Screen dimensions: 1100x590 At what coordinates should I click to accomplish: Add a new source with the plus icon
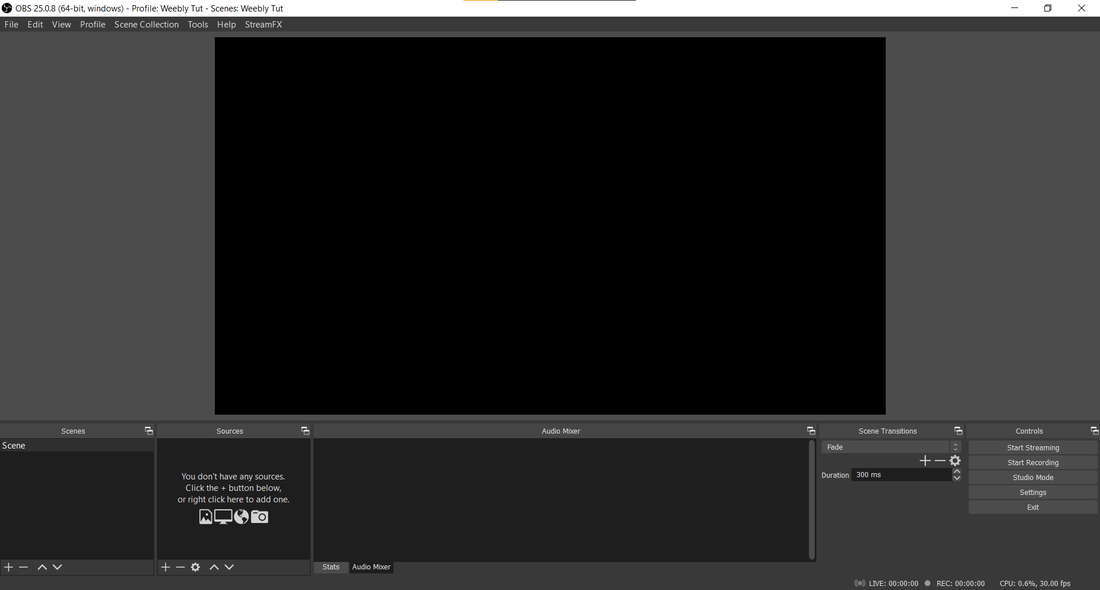pyautogui.click(x=164, y=567)
